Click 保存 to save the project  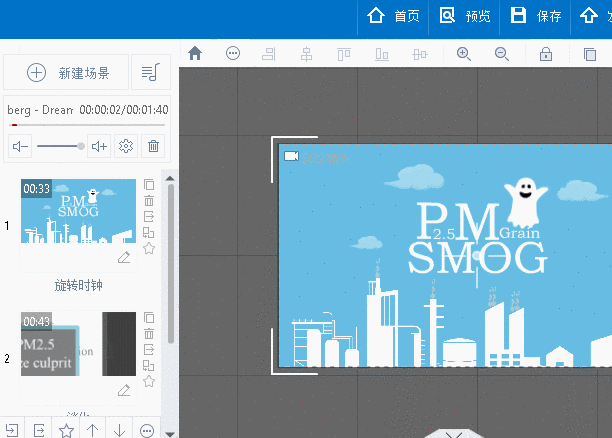pos(536,16)
